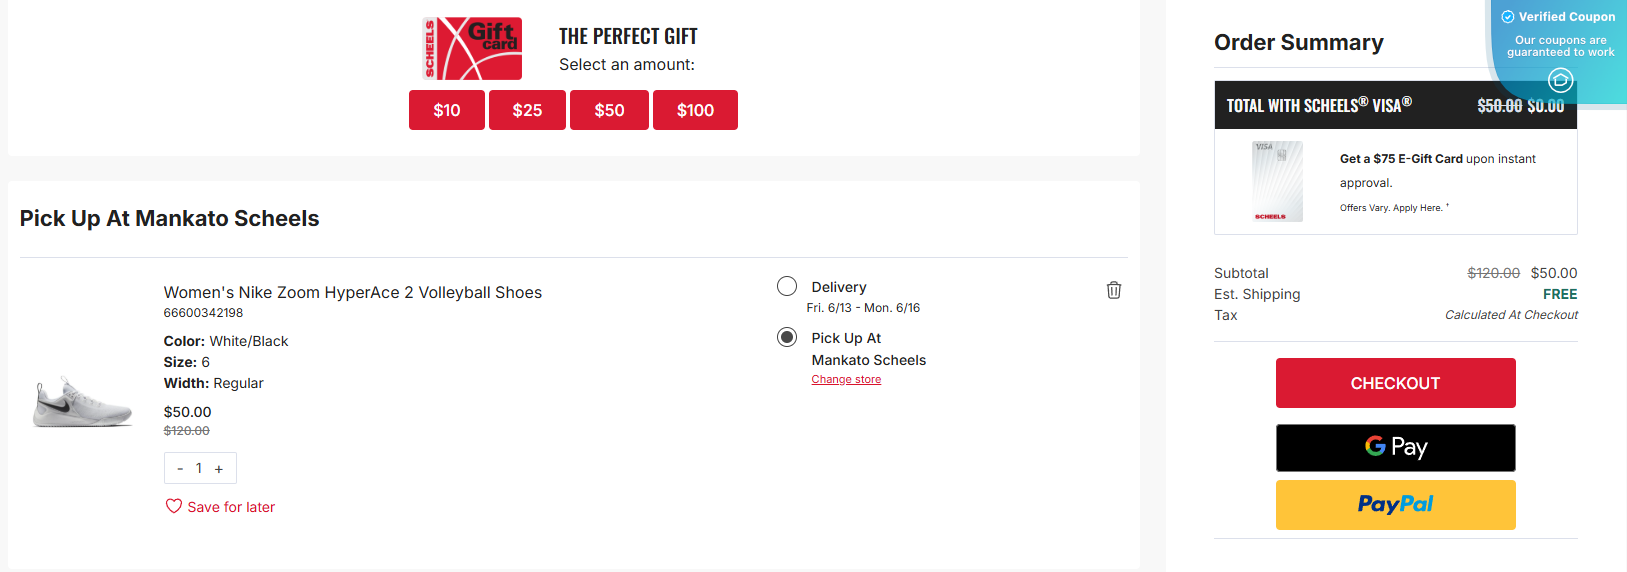Click the volleyball shoe product thumbnail

point(82,402)
